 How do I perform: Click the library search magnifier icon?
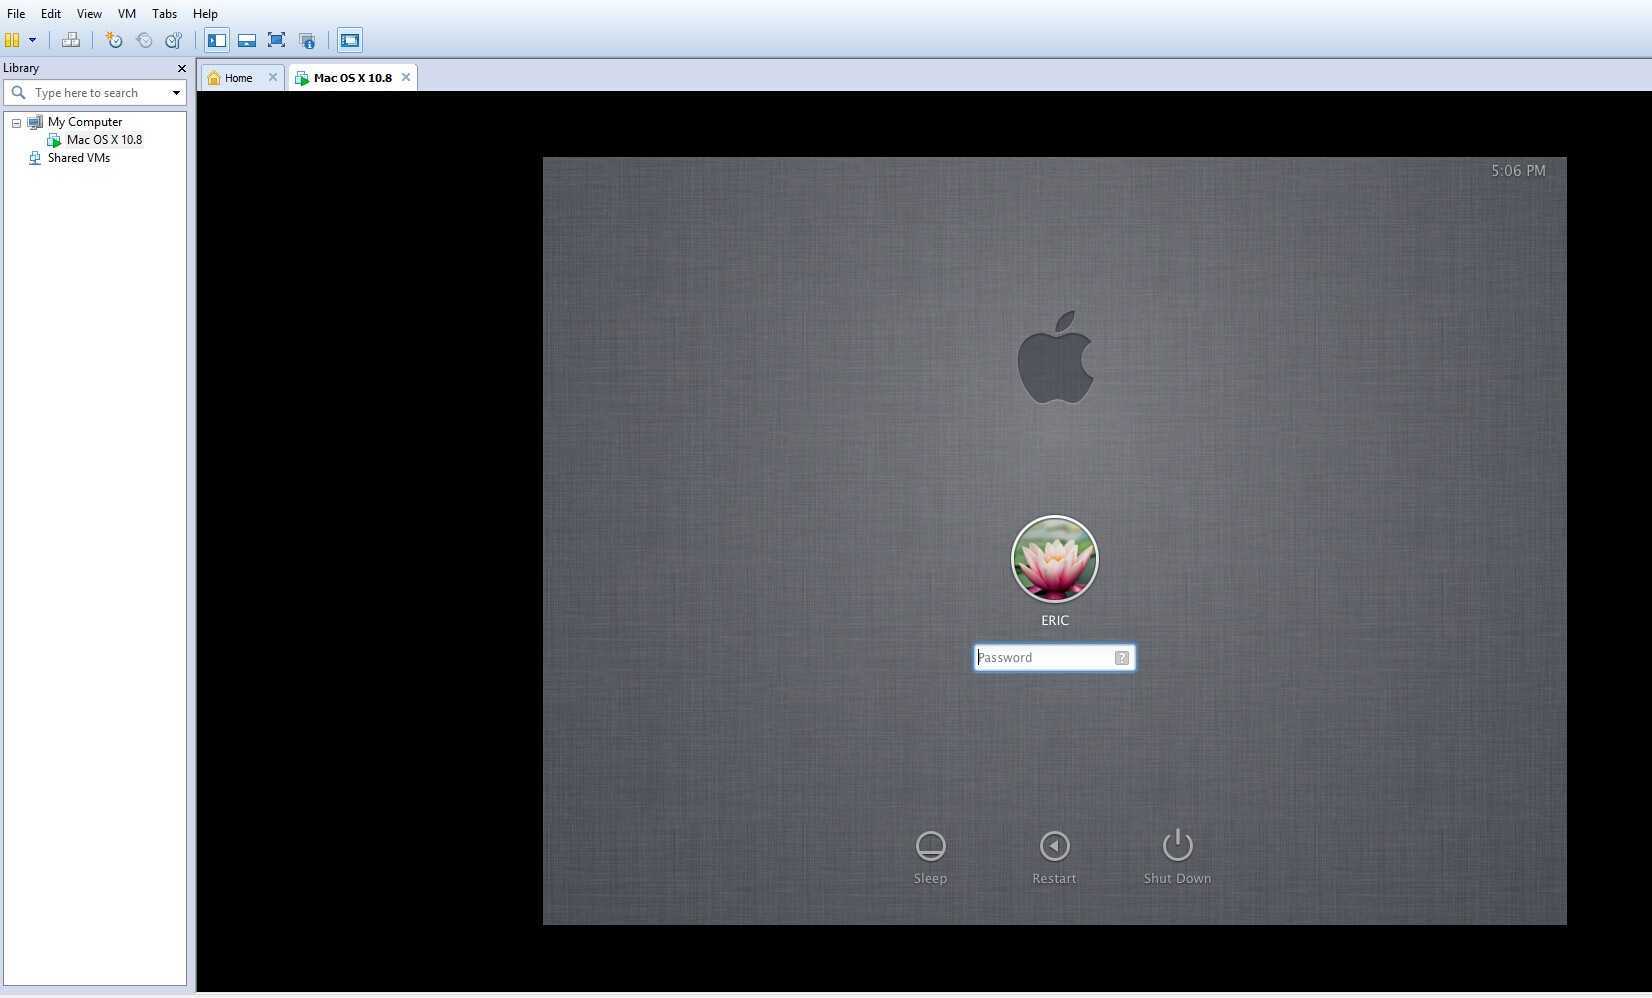18,93
